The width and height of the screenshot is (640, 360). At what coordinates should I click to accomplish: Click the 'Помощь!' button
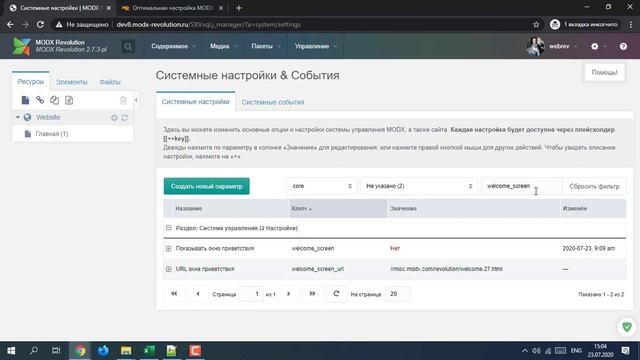point(604,73)
